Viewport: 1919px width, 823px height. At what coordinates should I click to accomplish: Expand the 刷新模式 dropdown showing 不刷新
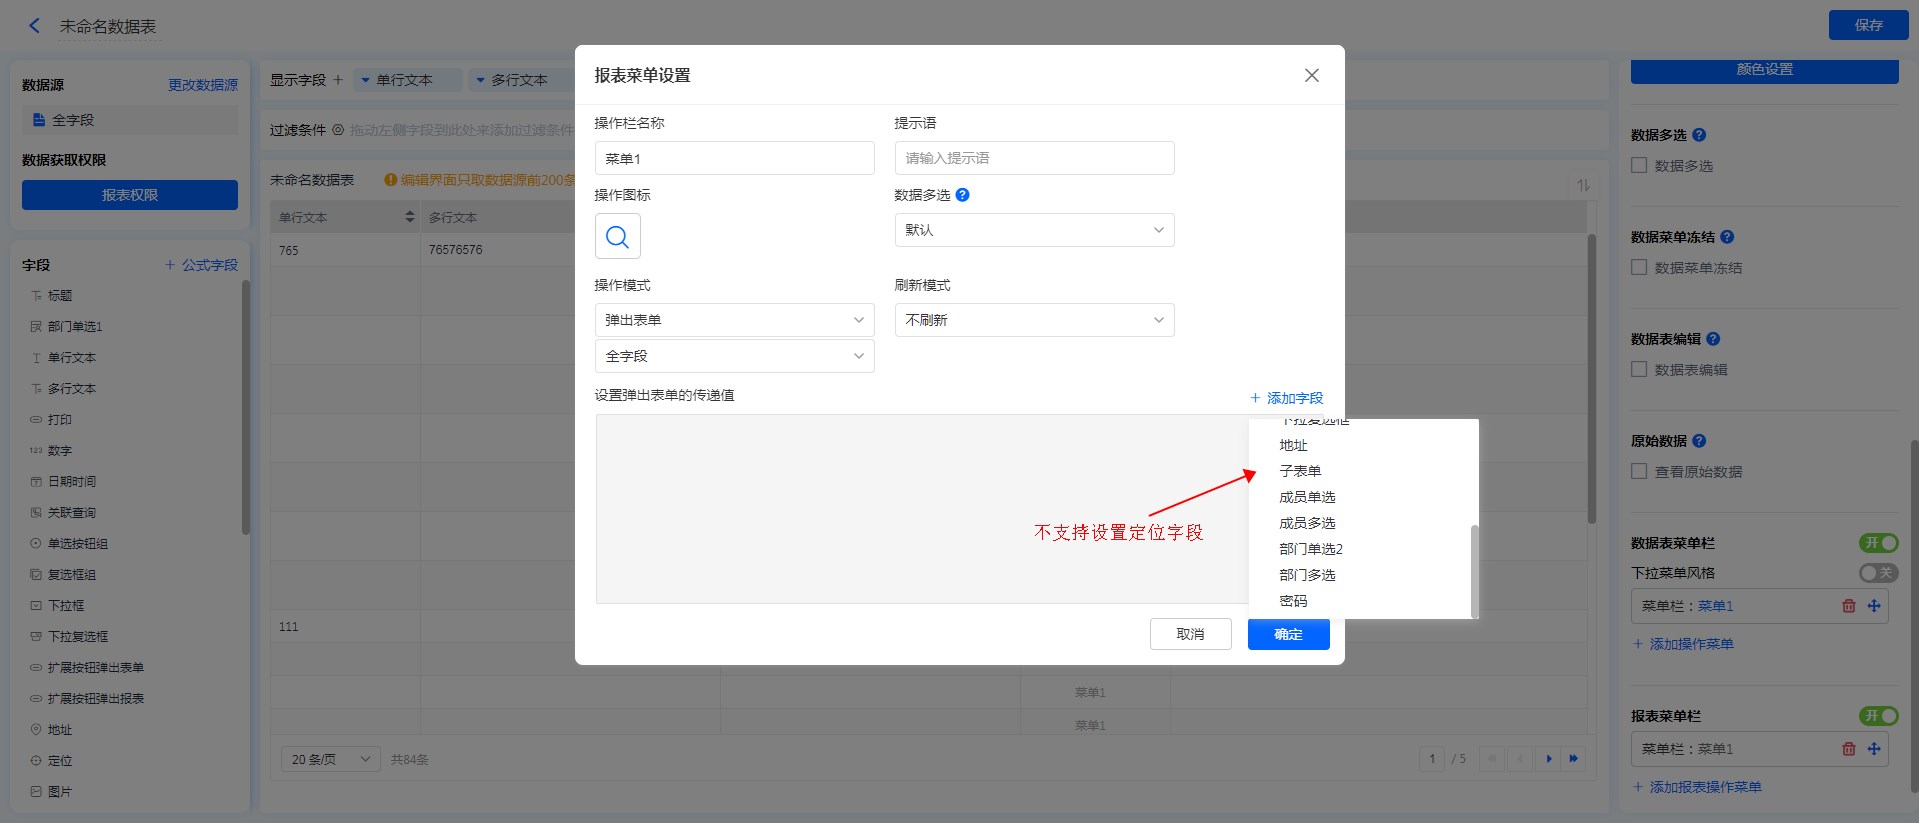tap(1034, 320)
